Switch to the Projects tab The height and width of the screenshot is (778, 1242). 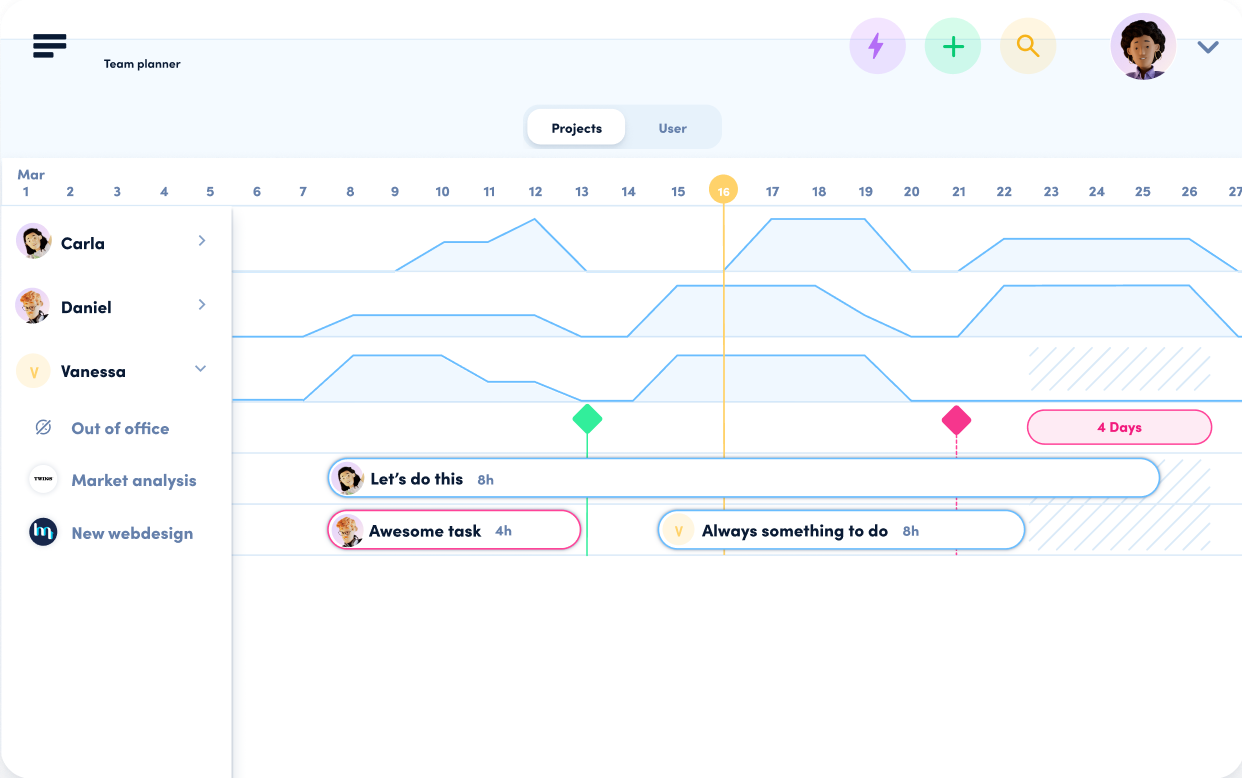click(577, 128)
